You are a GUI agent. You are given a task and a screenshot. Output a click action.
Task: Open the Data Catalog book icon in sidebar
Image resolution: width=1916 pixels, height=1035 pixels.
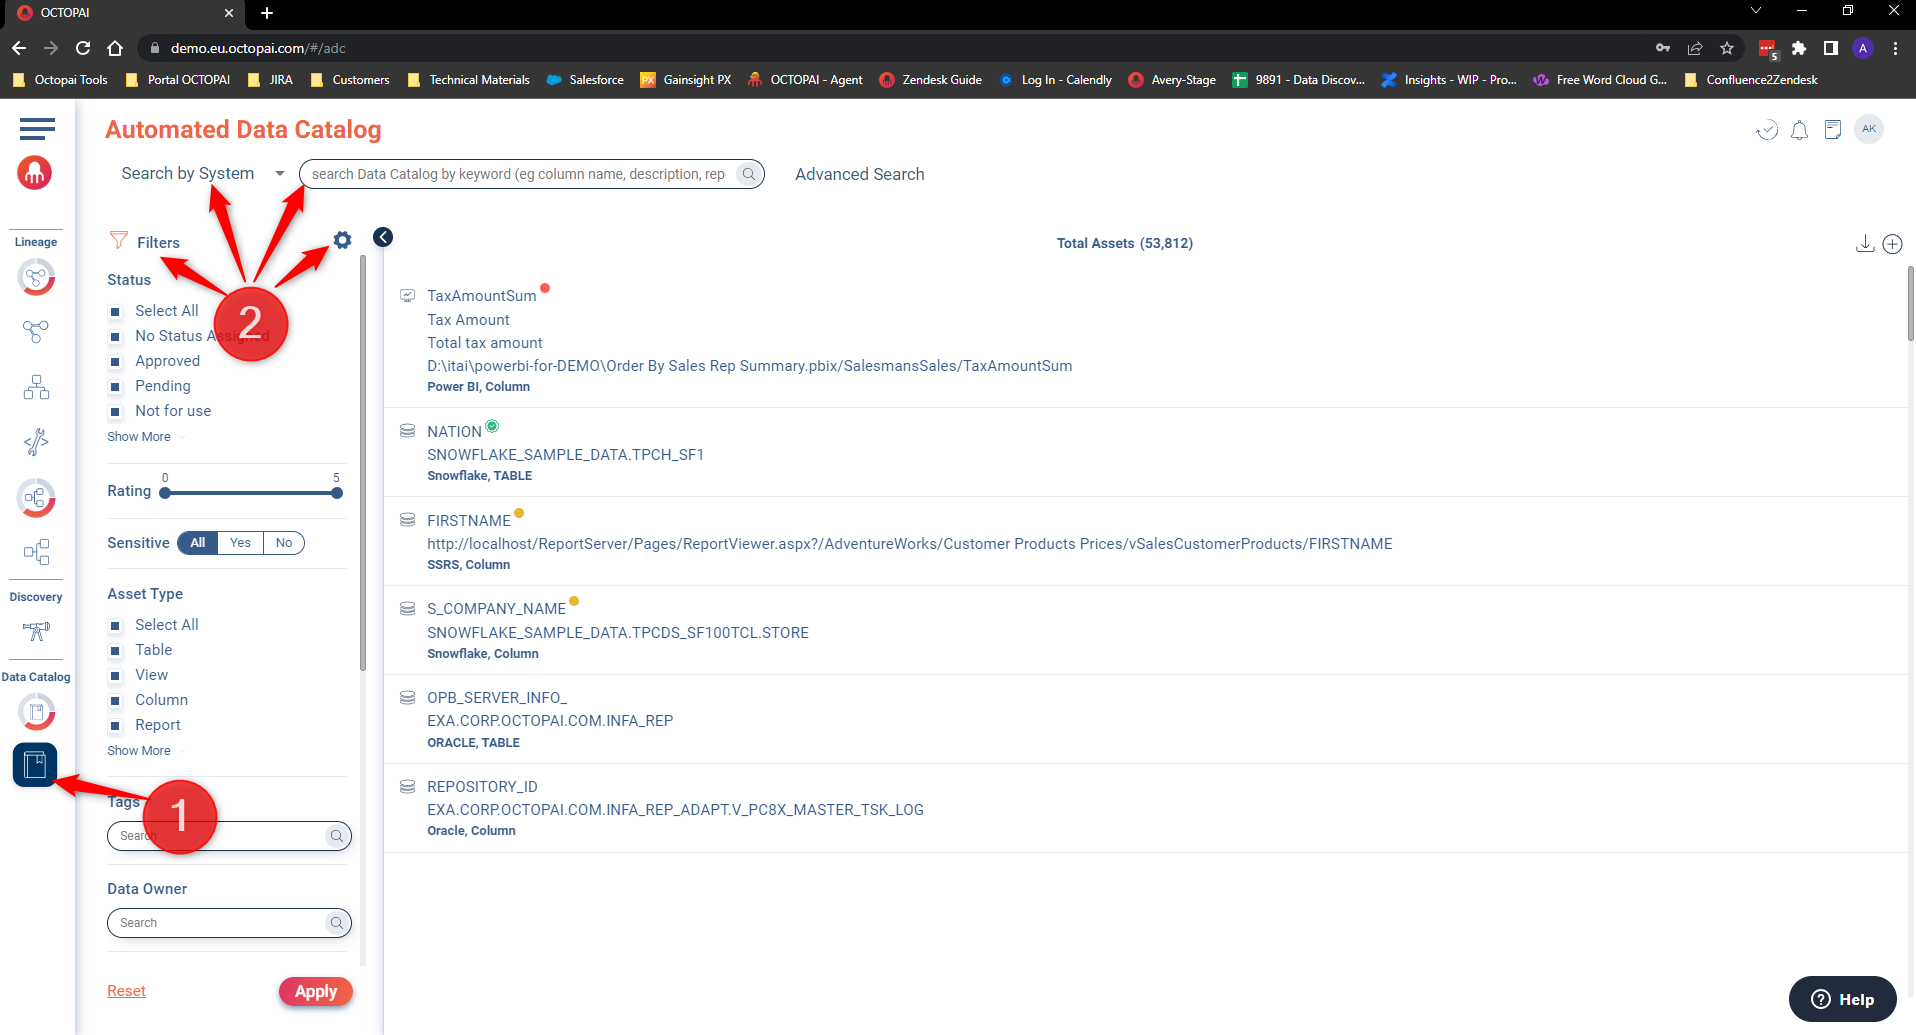[35, 765]
